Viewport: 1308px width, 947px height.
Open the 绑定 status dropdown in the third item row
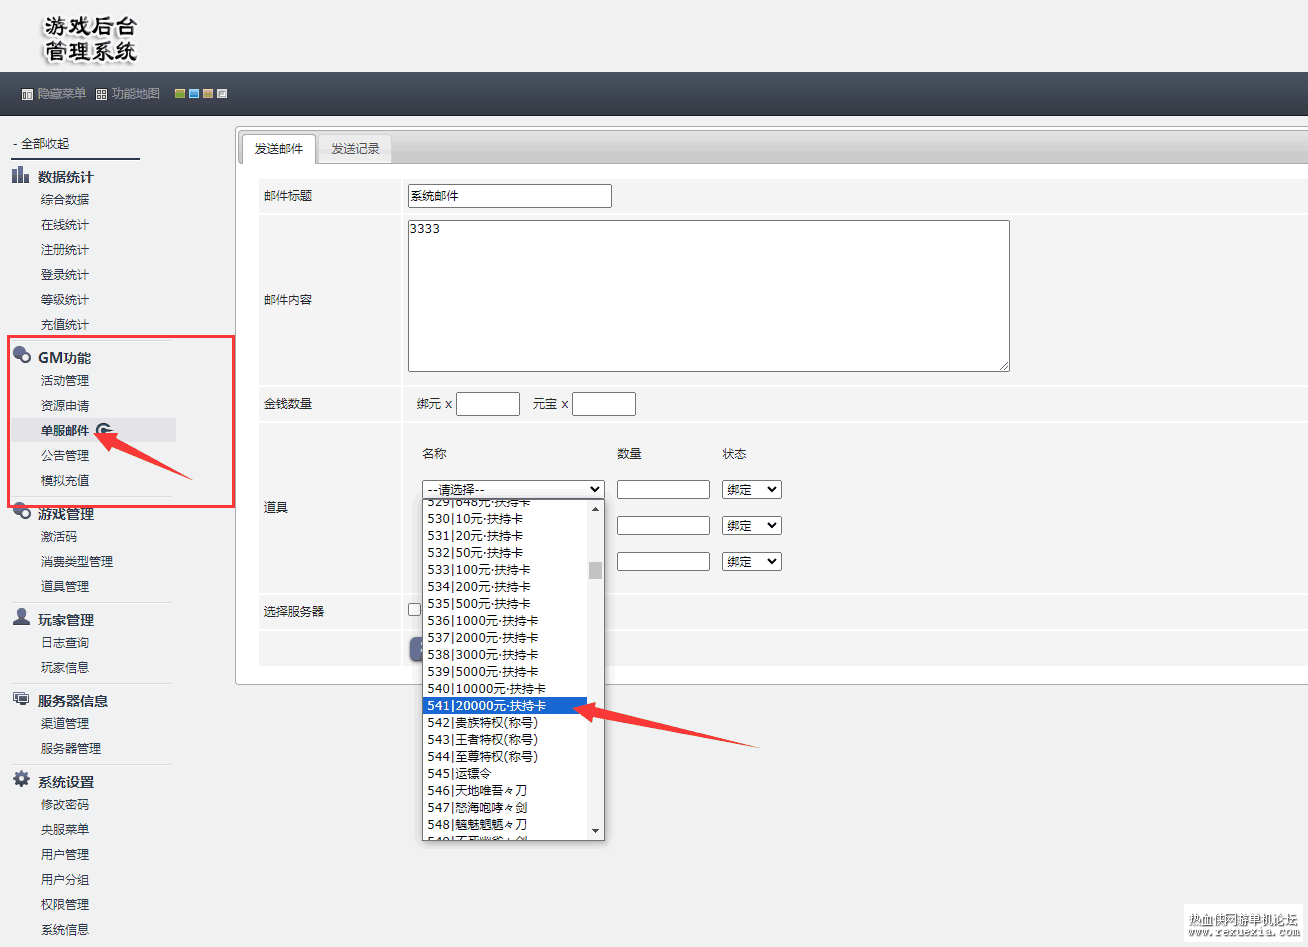pyautogui.click(x=751, y=561)
